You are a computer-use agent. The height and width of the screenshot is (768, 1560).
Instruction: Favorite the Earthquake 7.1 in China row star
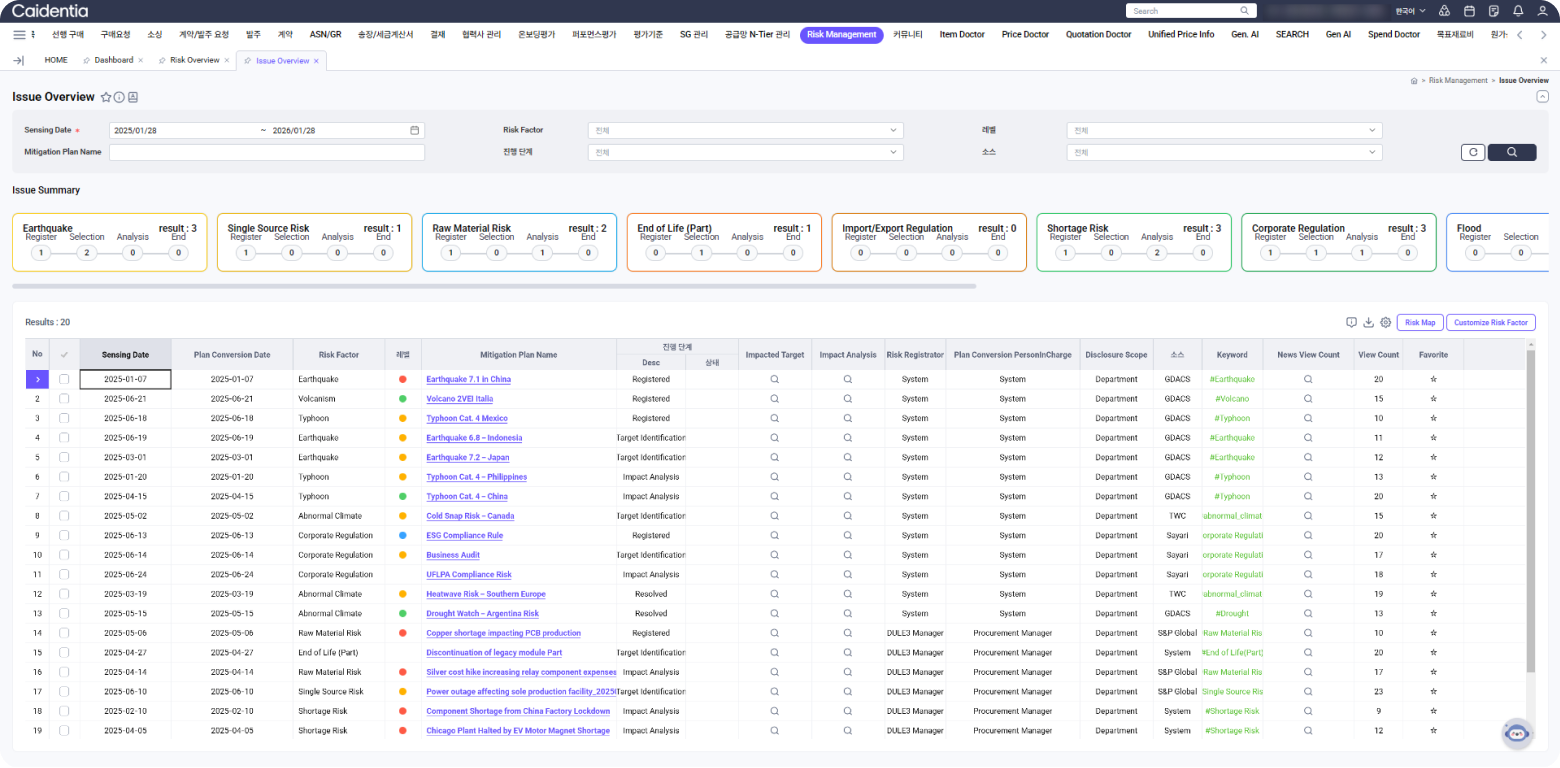pyautogui.click(x=1433, y=379)
